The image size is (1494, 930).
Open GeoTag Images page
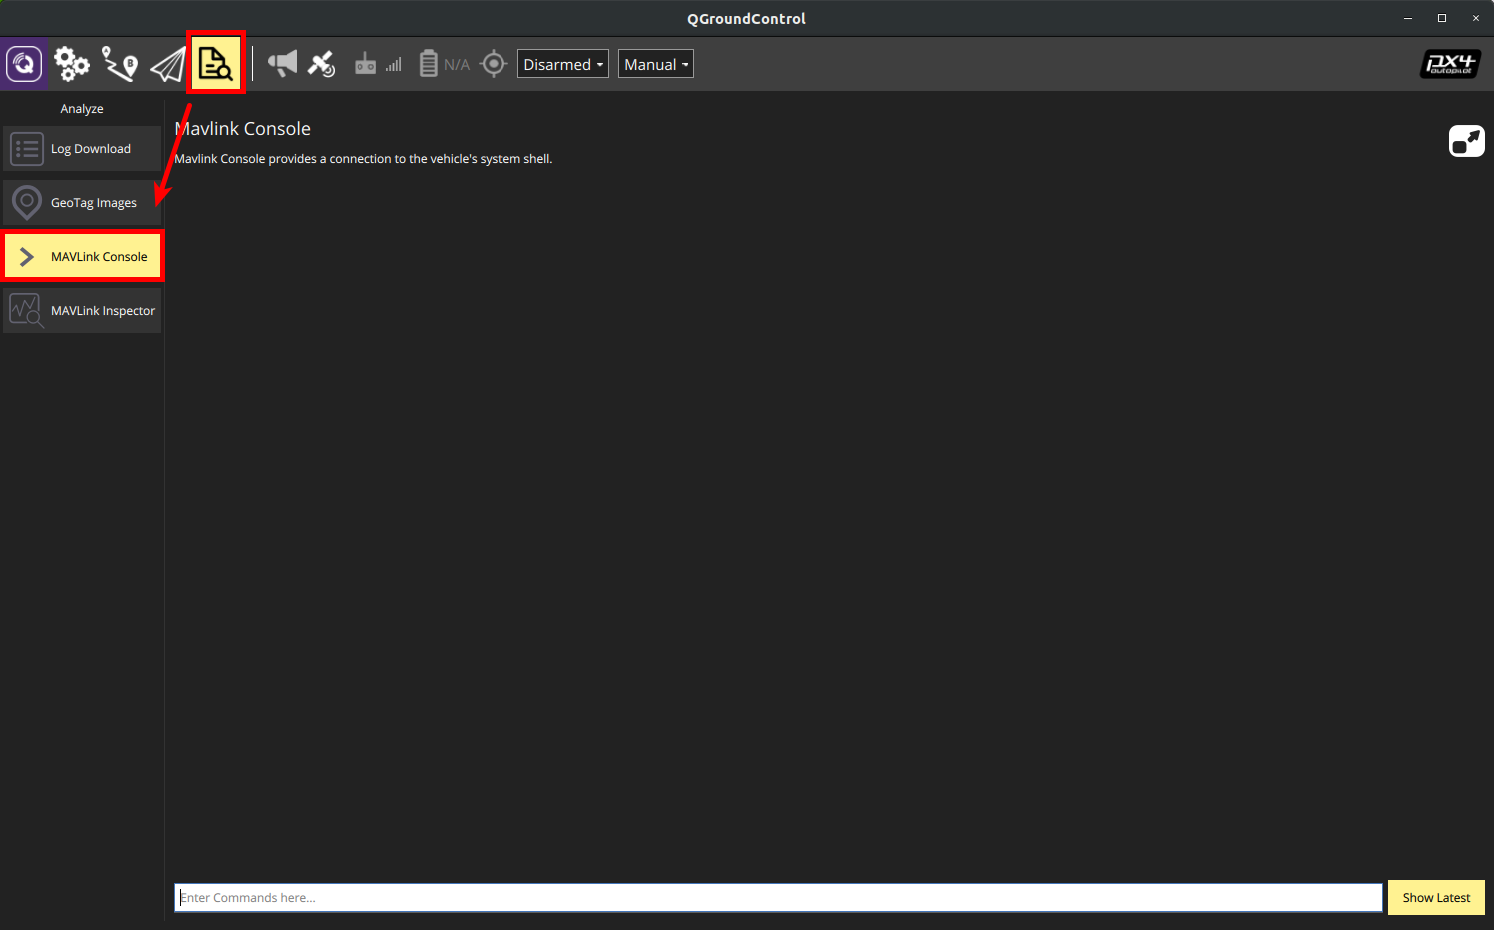point(82,203)
